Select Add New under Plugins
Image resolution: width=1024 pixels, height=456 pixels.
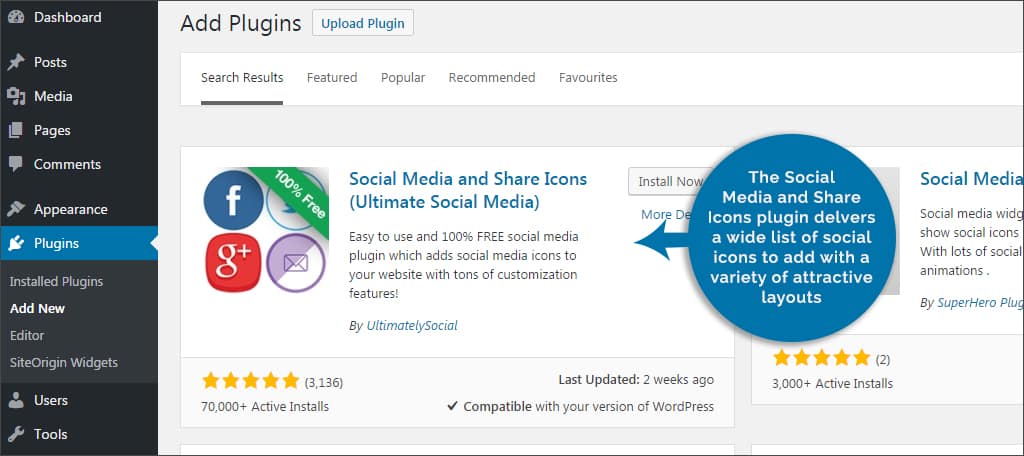(x=37, y=308)
